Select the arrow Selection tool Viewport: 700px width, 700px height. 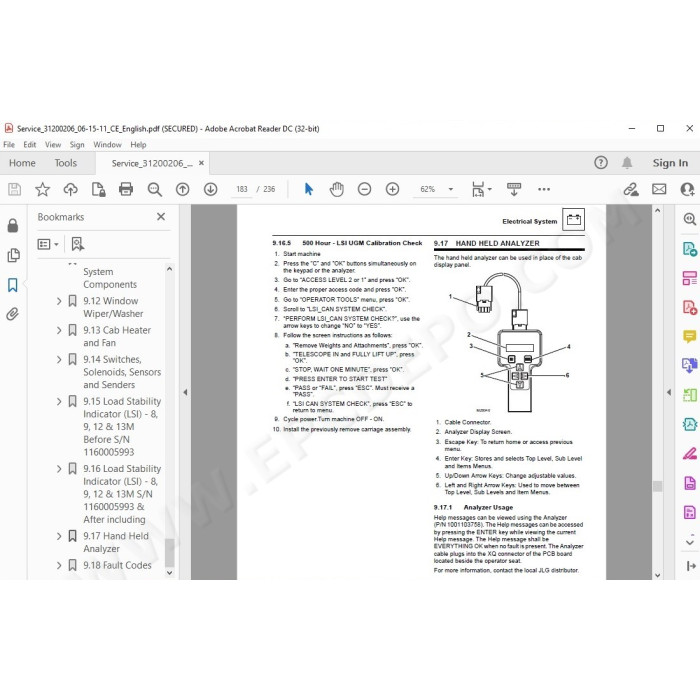coord(308,189)
